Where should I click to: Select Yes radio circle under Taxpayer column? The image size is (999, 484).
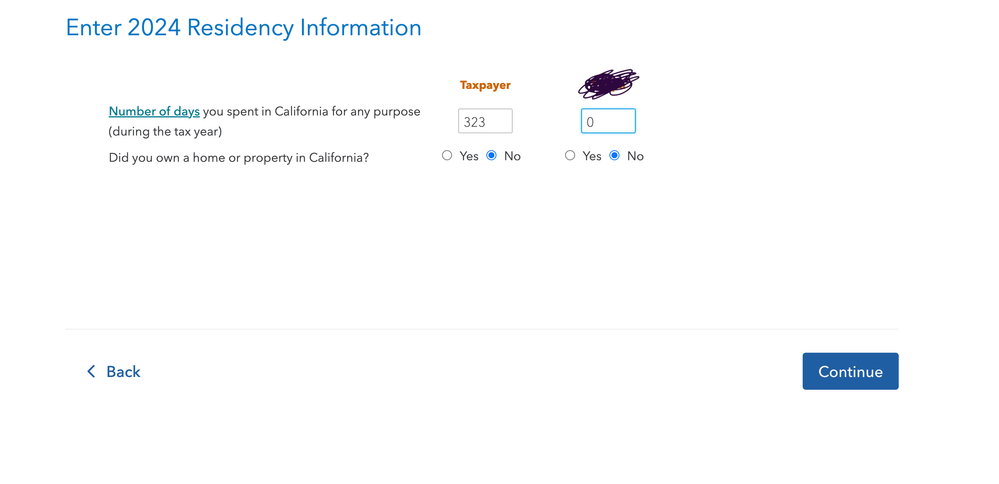tap(447, 155)
